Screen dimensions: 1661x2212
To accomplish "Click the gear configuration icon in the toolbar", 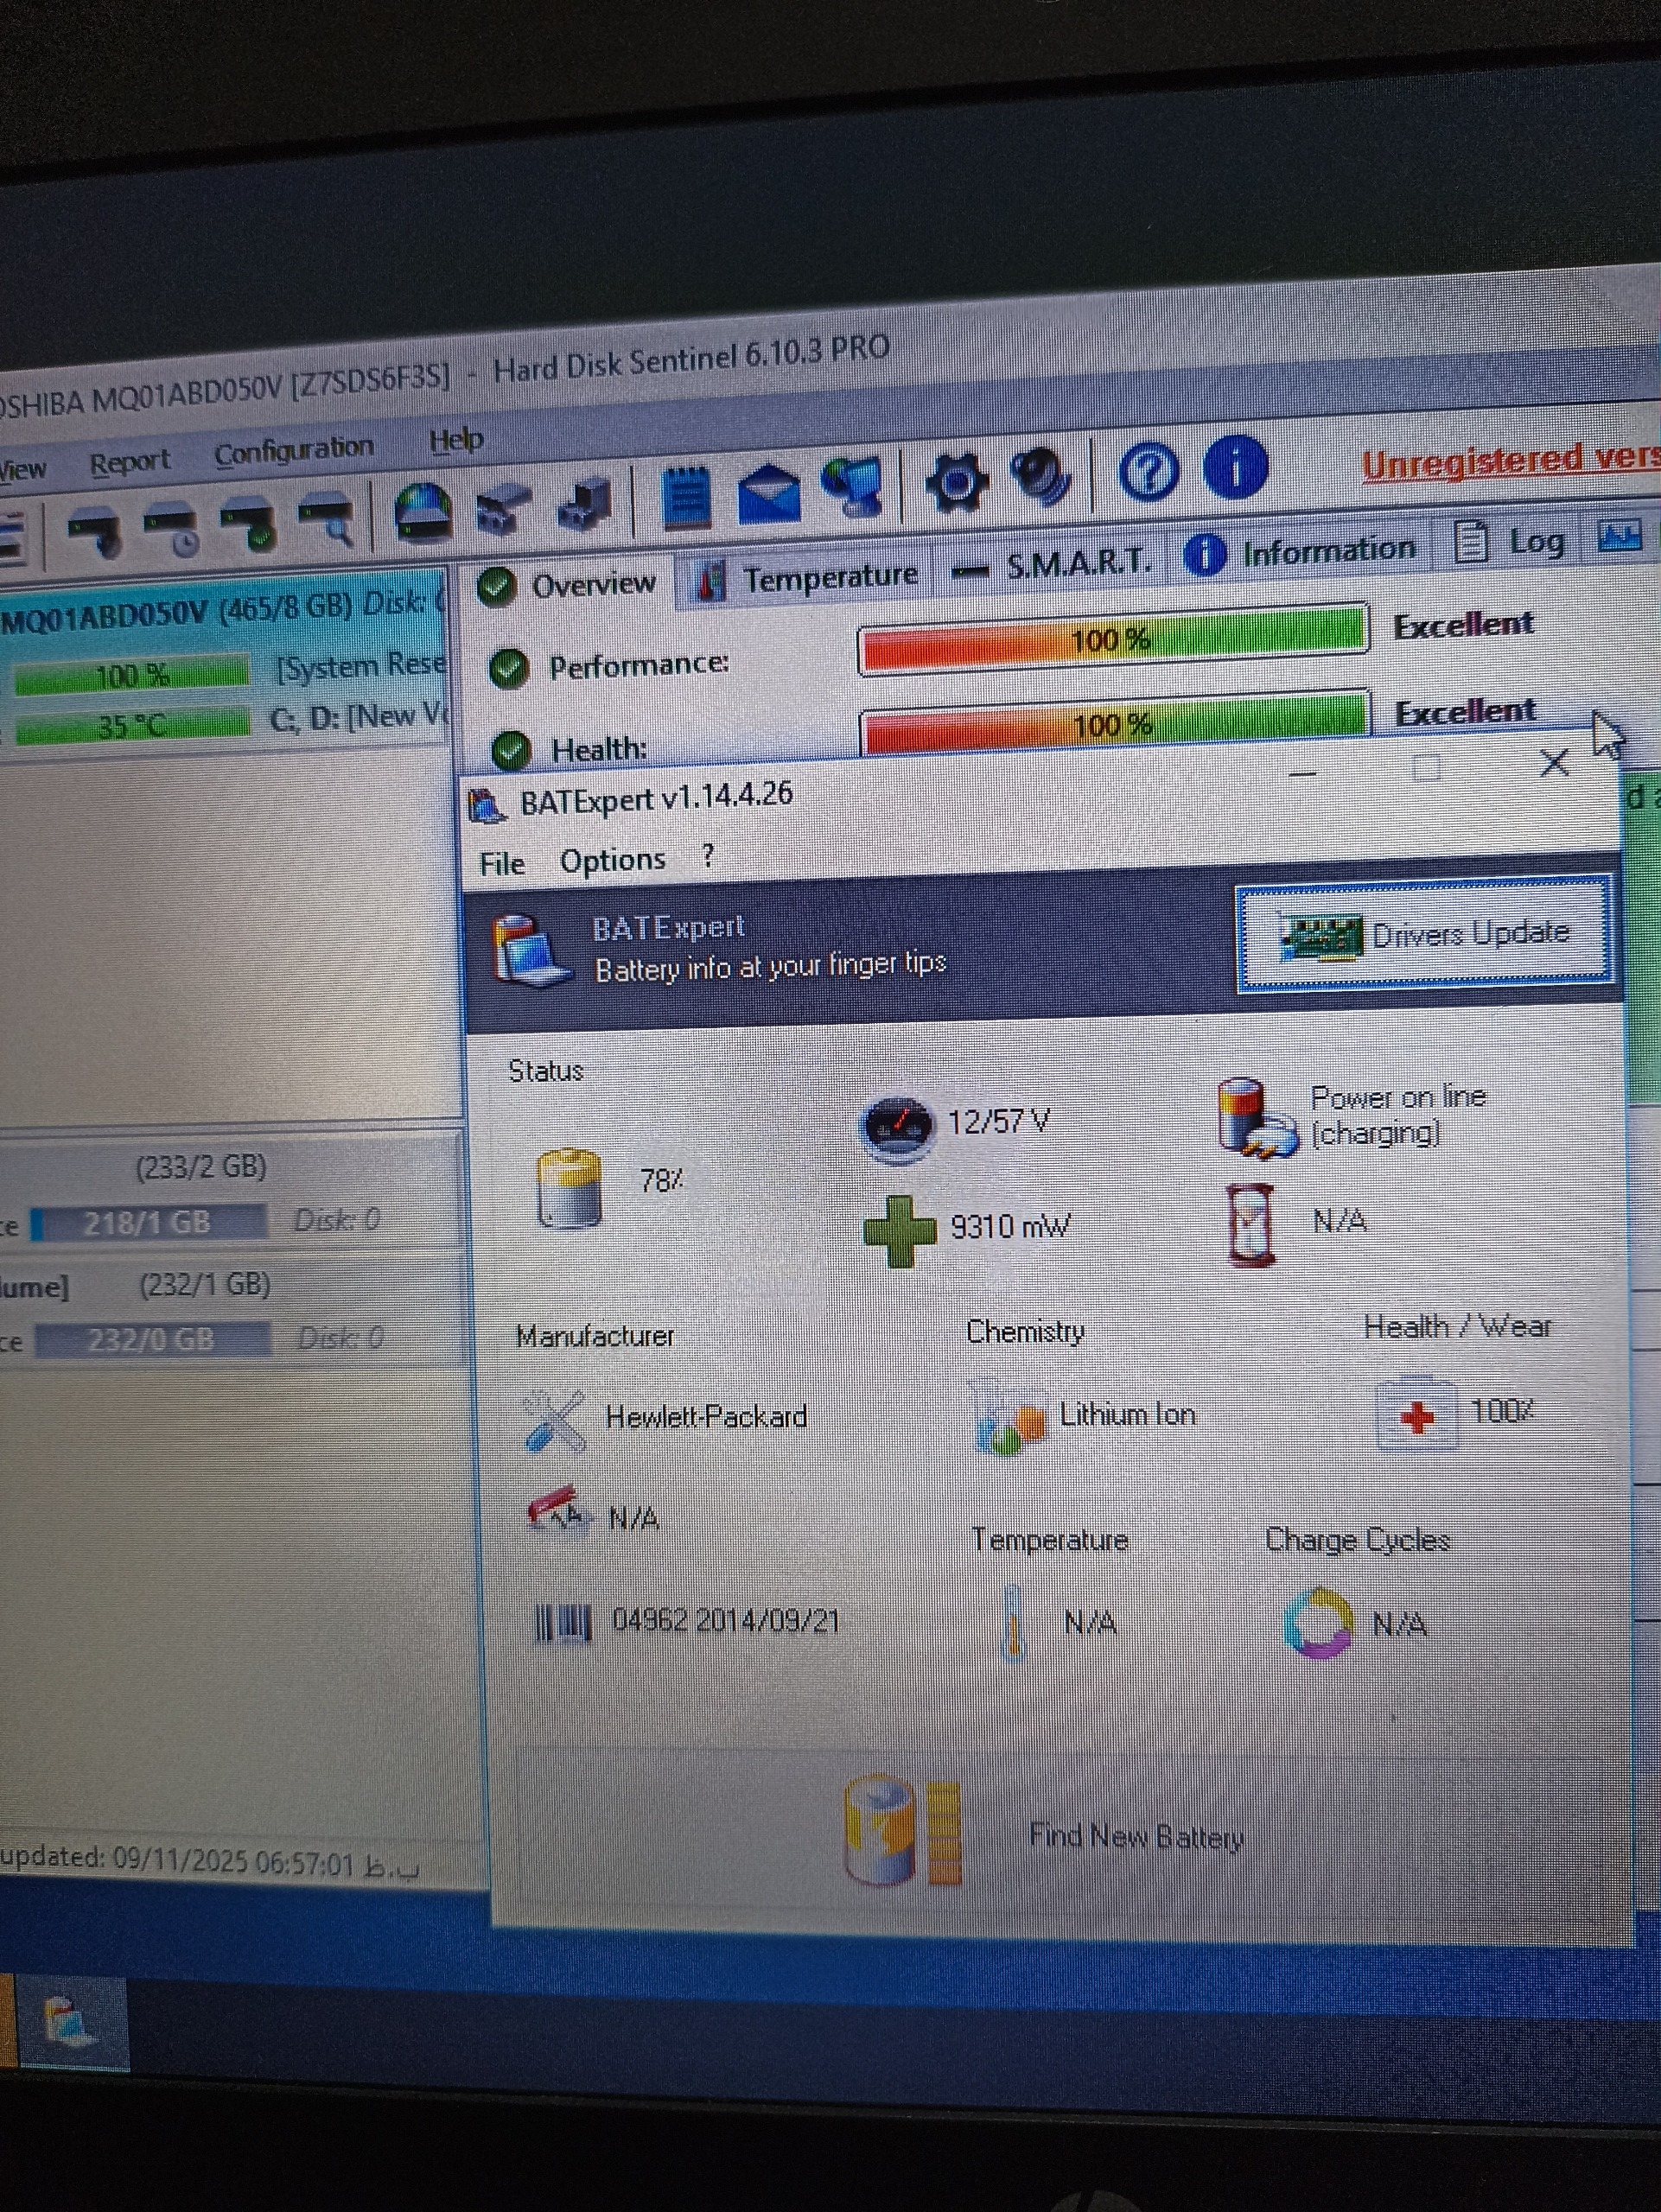I will tap(958, 483).
